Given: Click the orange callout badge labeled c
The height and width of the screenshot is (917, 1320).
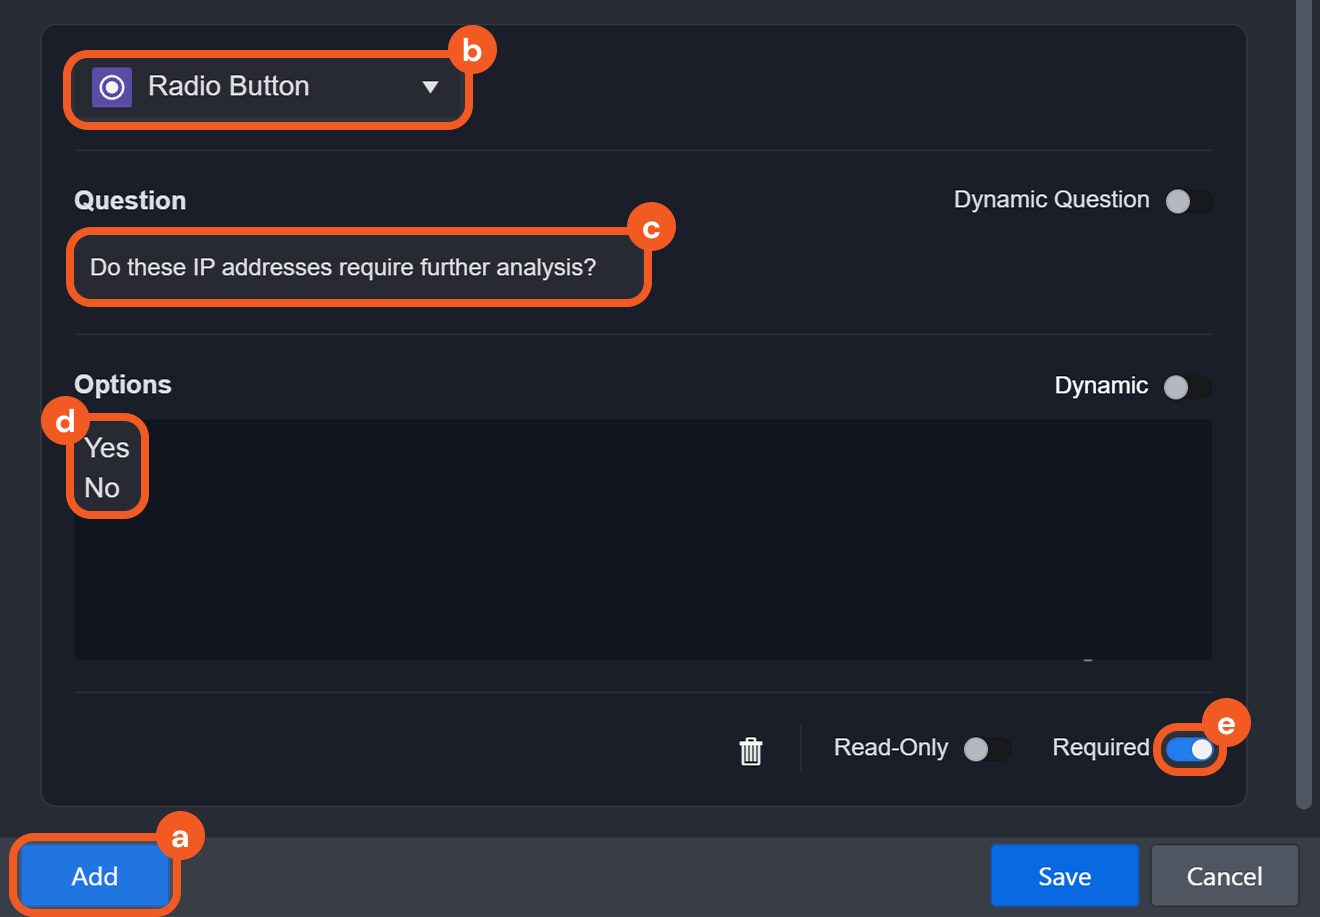Looking at the screenshot, I should 651,229.
